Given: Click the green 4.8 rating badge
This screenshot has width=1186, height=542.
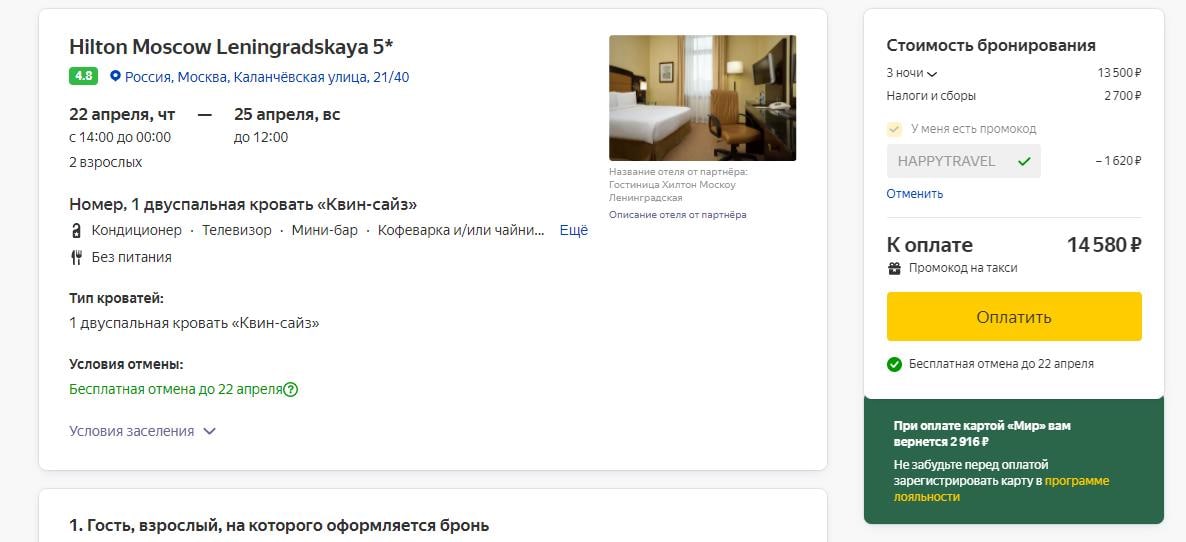Looking at the screenshot, I should click(82, 76).
